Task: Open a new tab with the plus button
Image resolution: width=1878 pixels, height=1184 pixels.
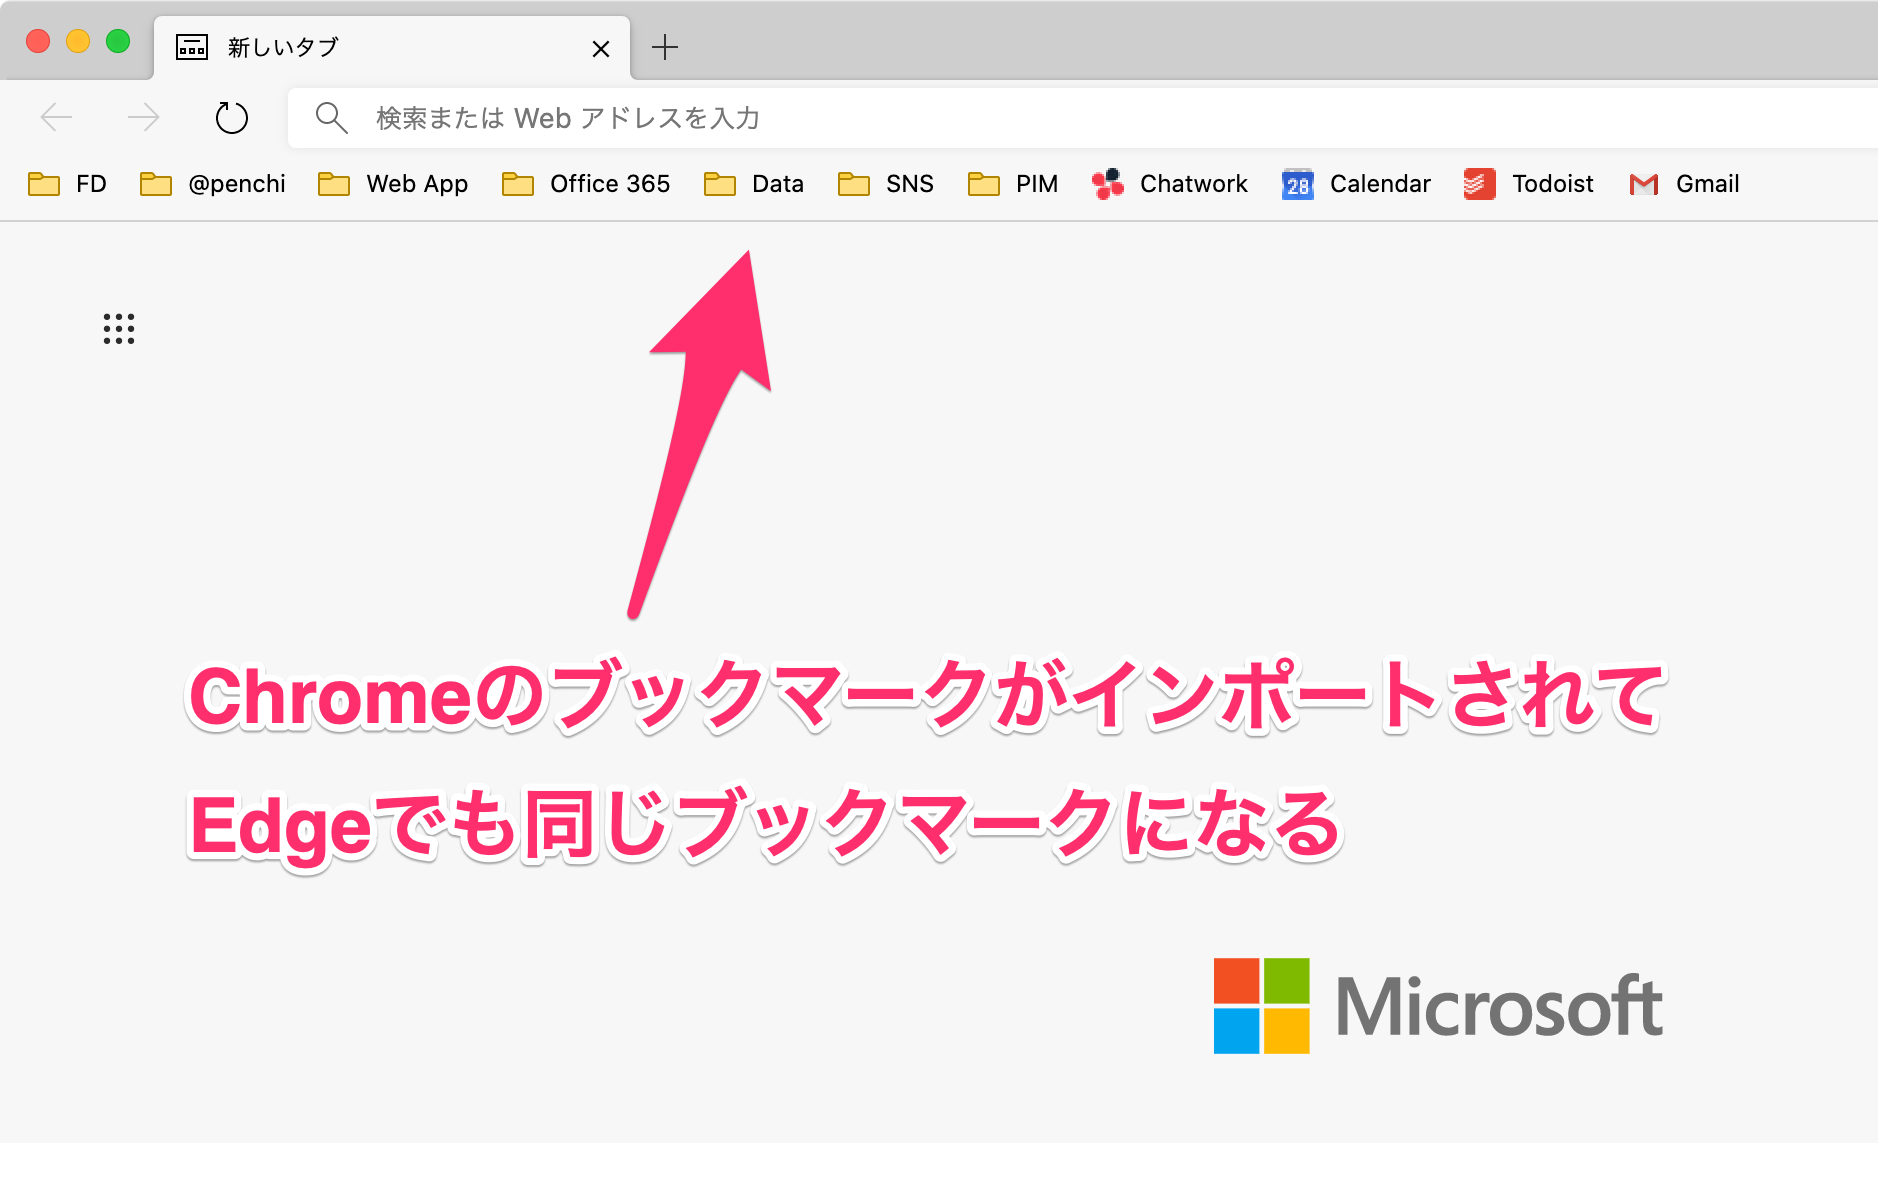Action: [665, 46]
